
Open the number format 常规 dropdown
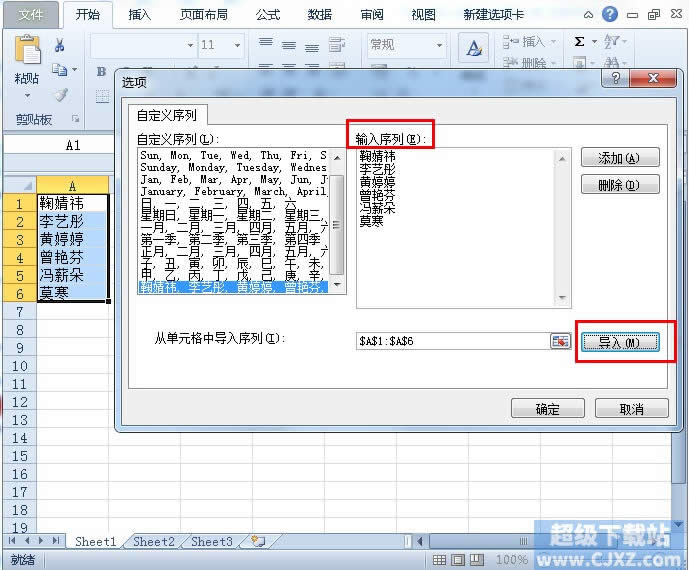[x=439, y=45]
